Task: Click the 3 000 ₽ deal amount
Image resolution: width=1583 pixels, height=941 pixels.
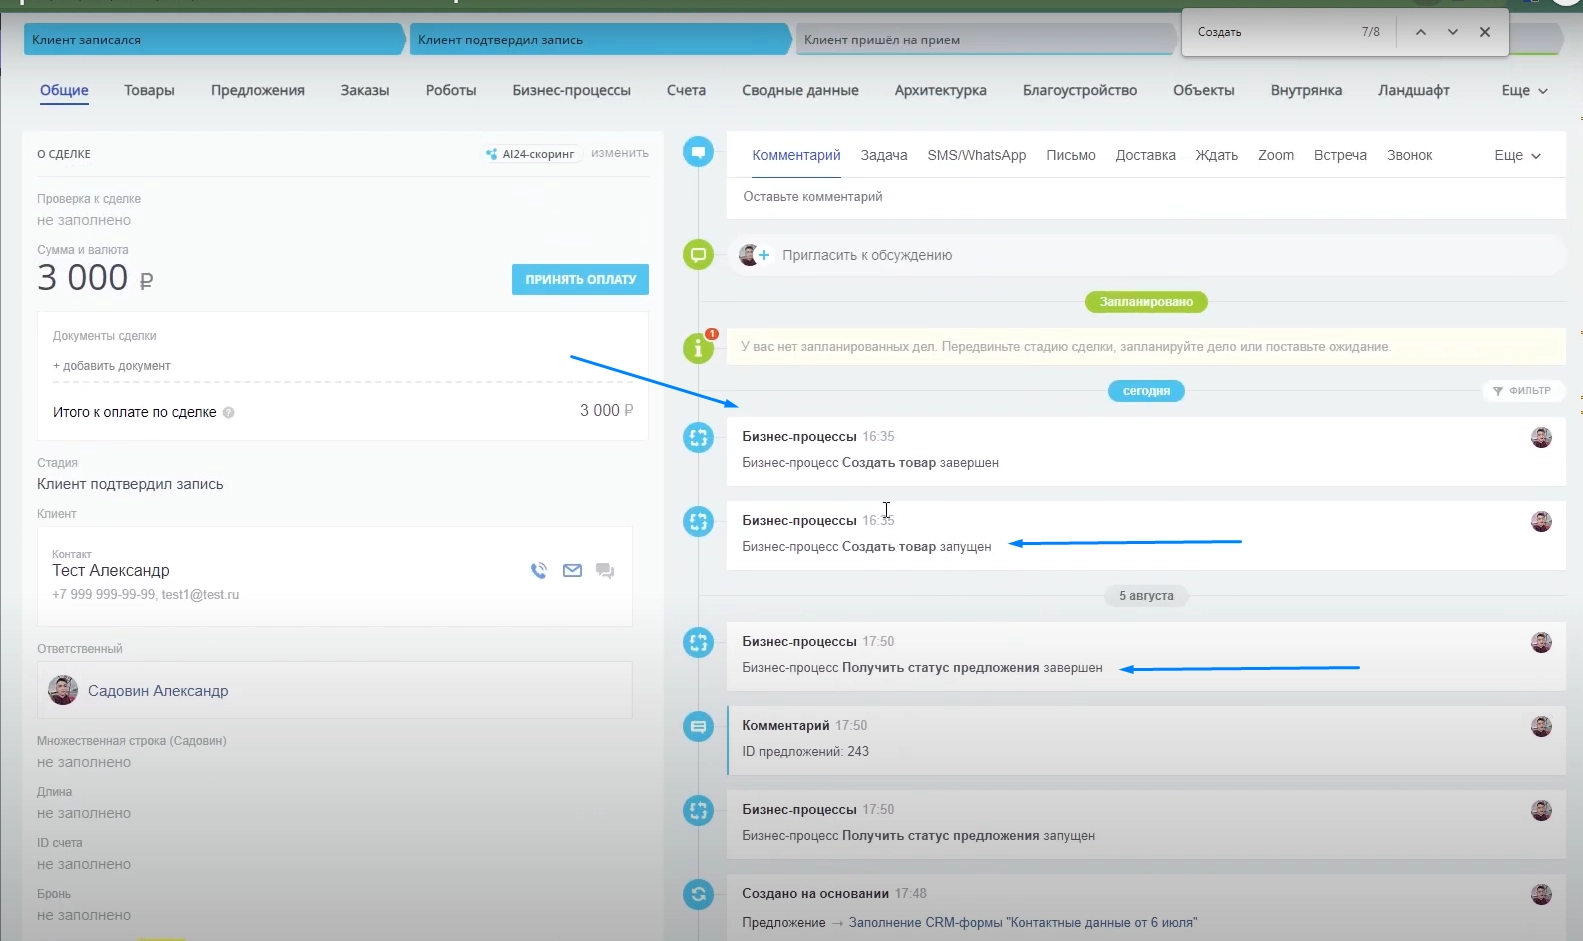Action: [95, 278]
